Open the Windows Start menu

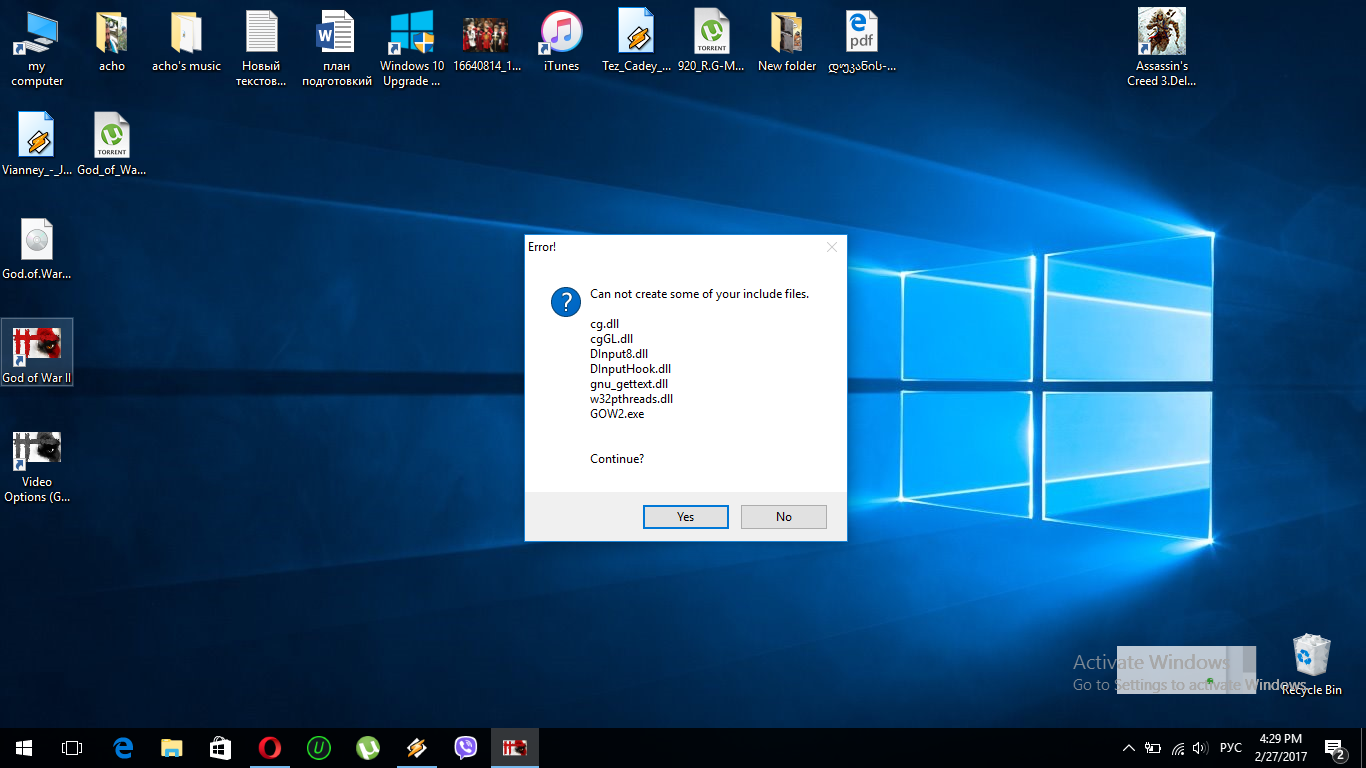tap(24, 748)
